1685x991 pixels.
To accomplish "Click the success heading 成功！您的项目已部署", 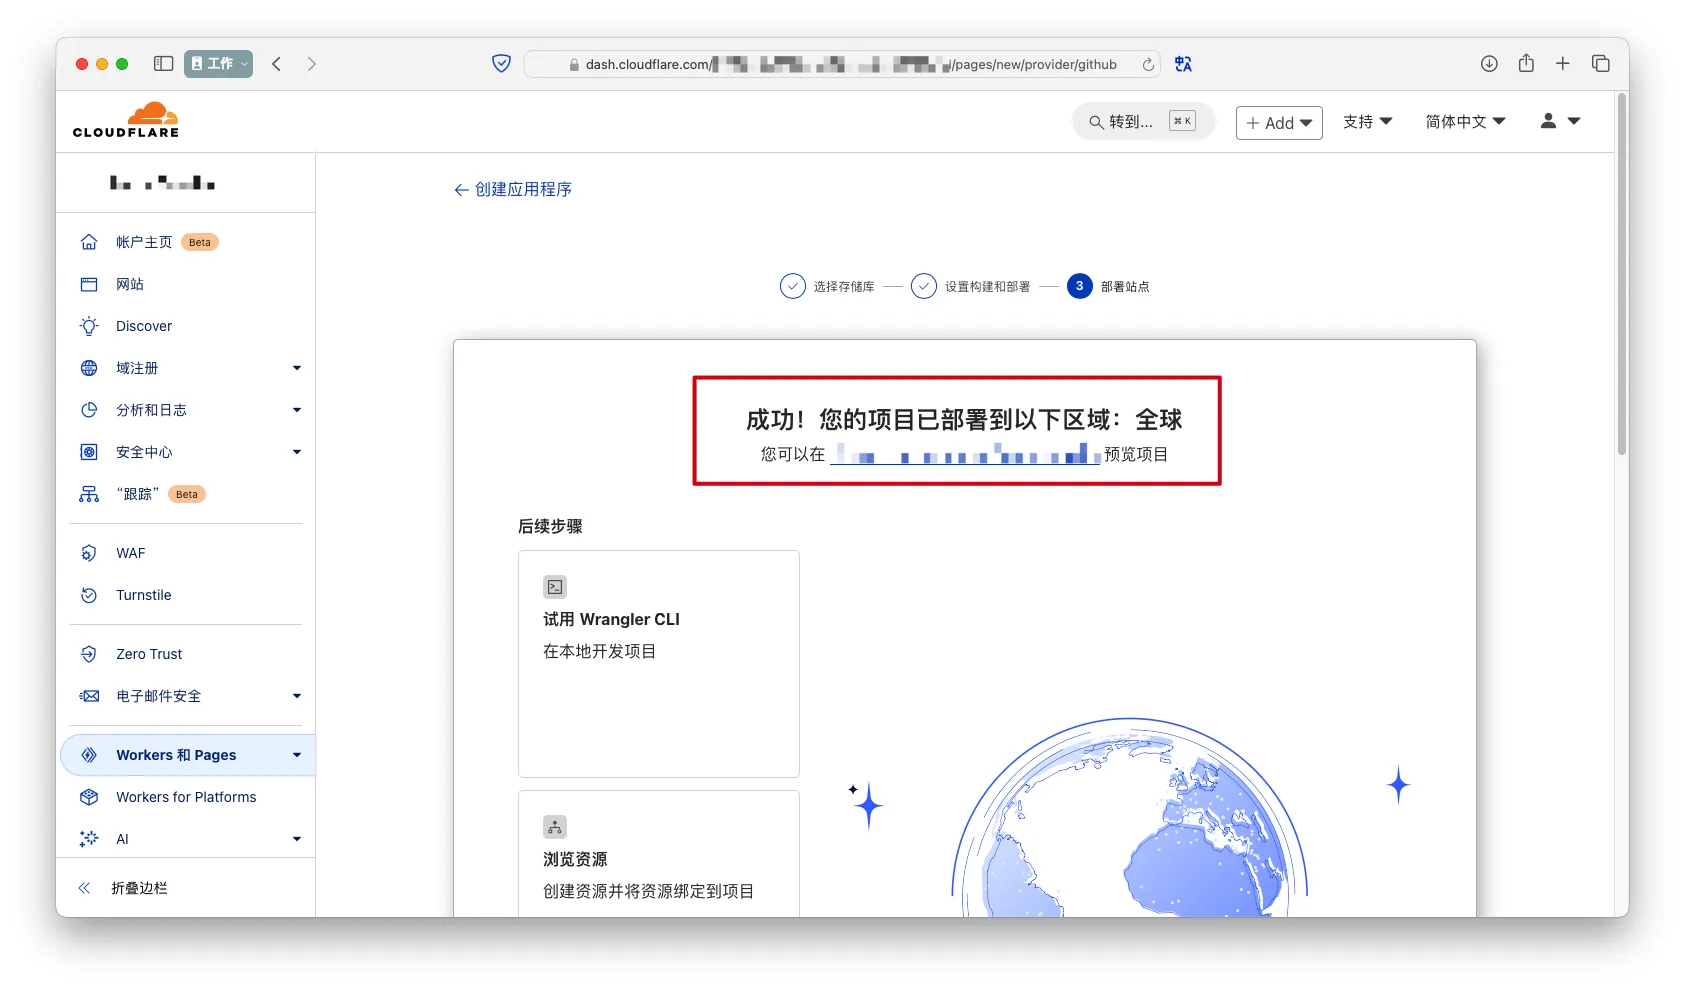I will point(964,419).
